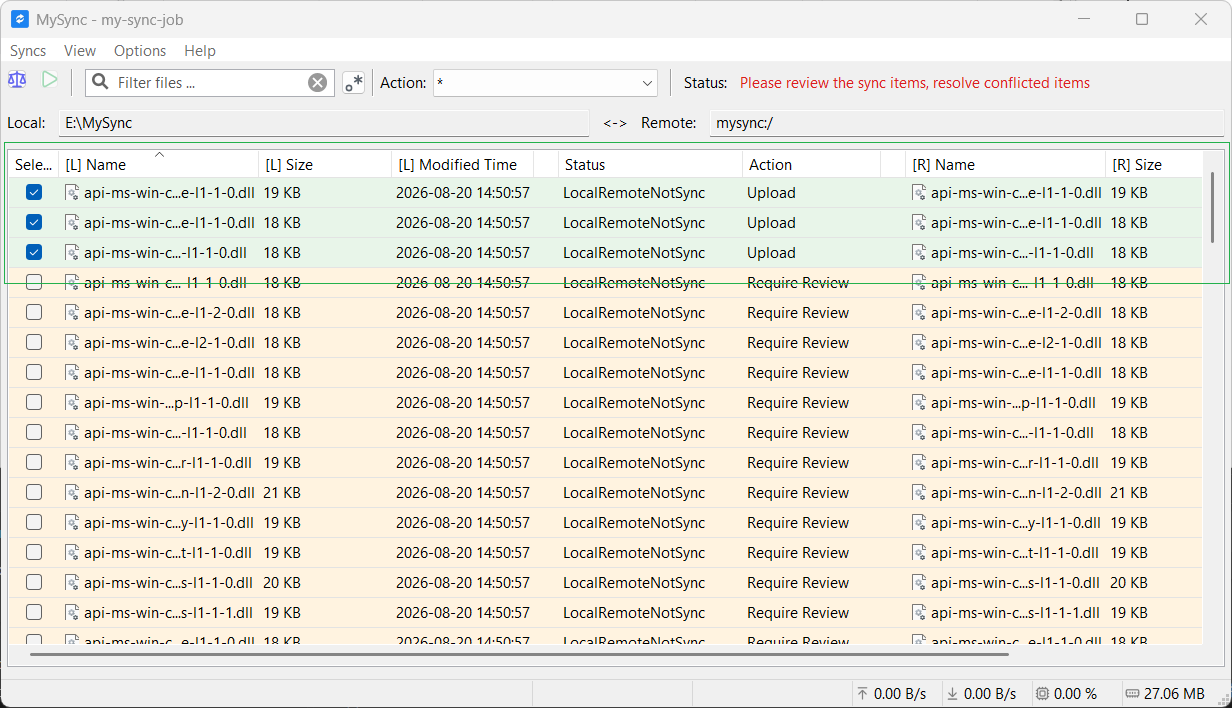Viewport: 1232px width, 708px height.
Task: Click the upload speed arrow icon in status bar
Action: pyautogui.click(x=862, y=693)
